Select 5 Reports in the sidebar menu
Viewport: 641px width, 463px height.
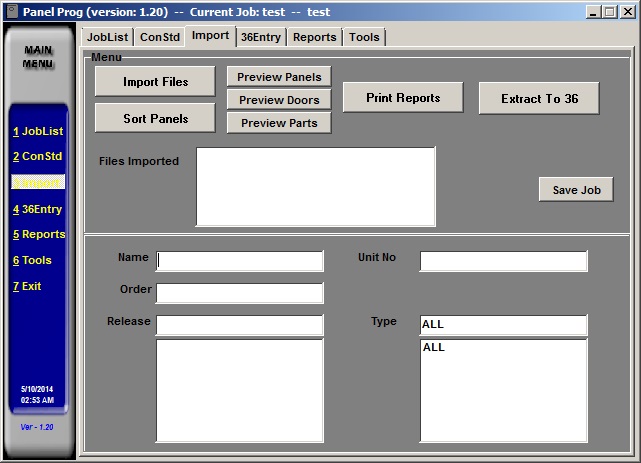38,234
